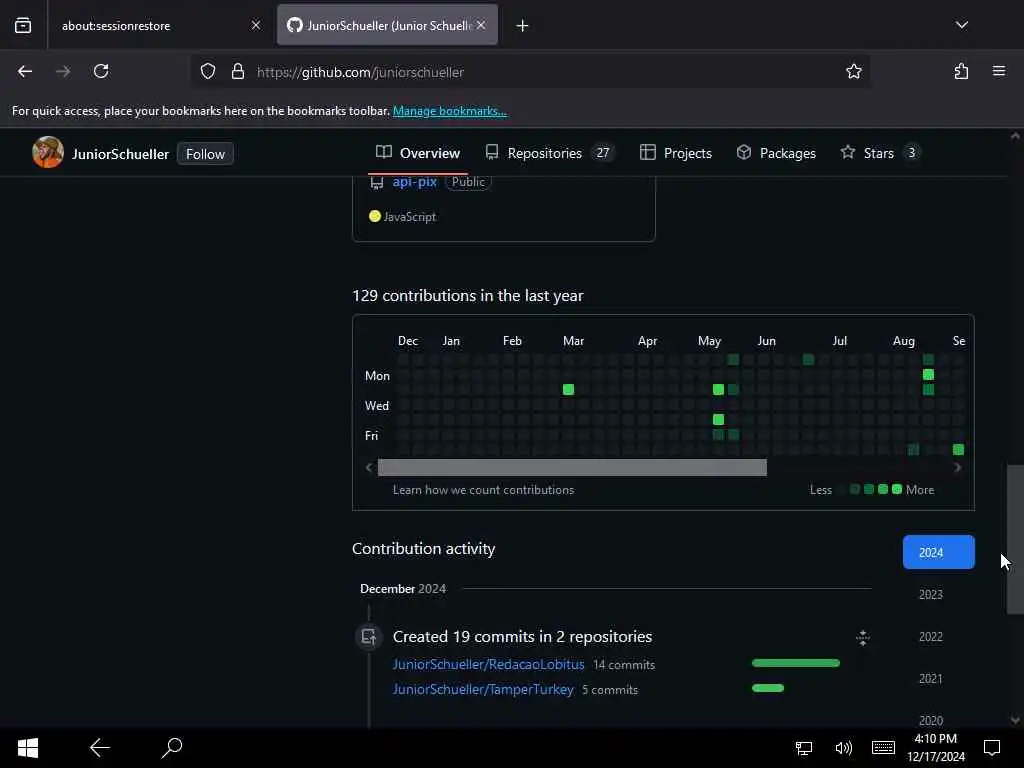Screen dimensions: 1024x768
Task: Open the volume tray icon
Action: 843,748
